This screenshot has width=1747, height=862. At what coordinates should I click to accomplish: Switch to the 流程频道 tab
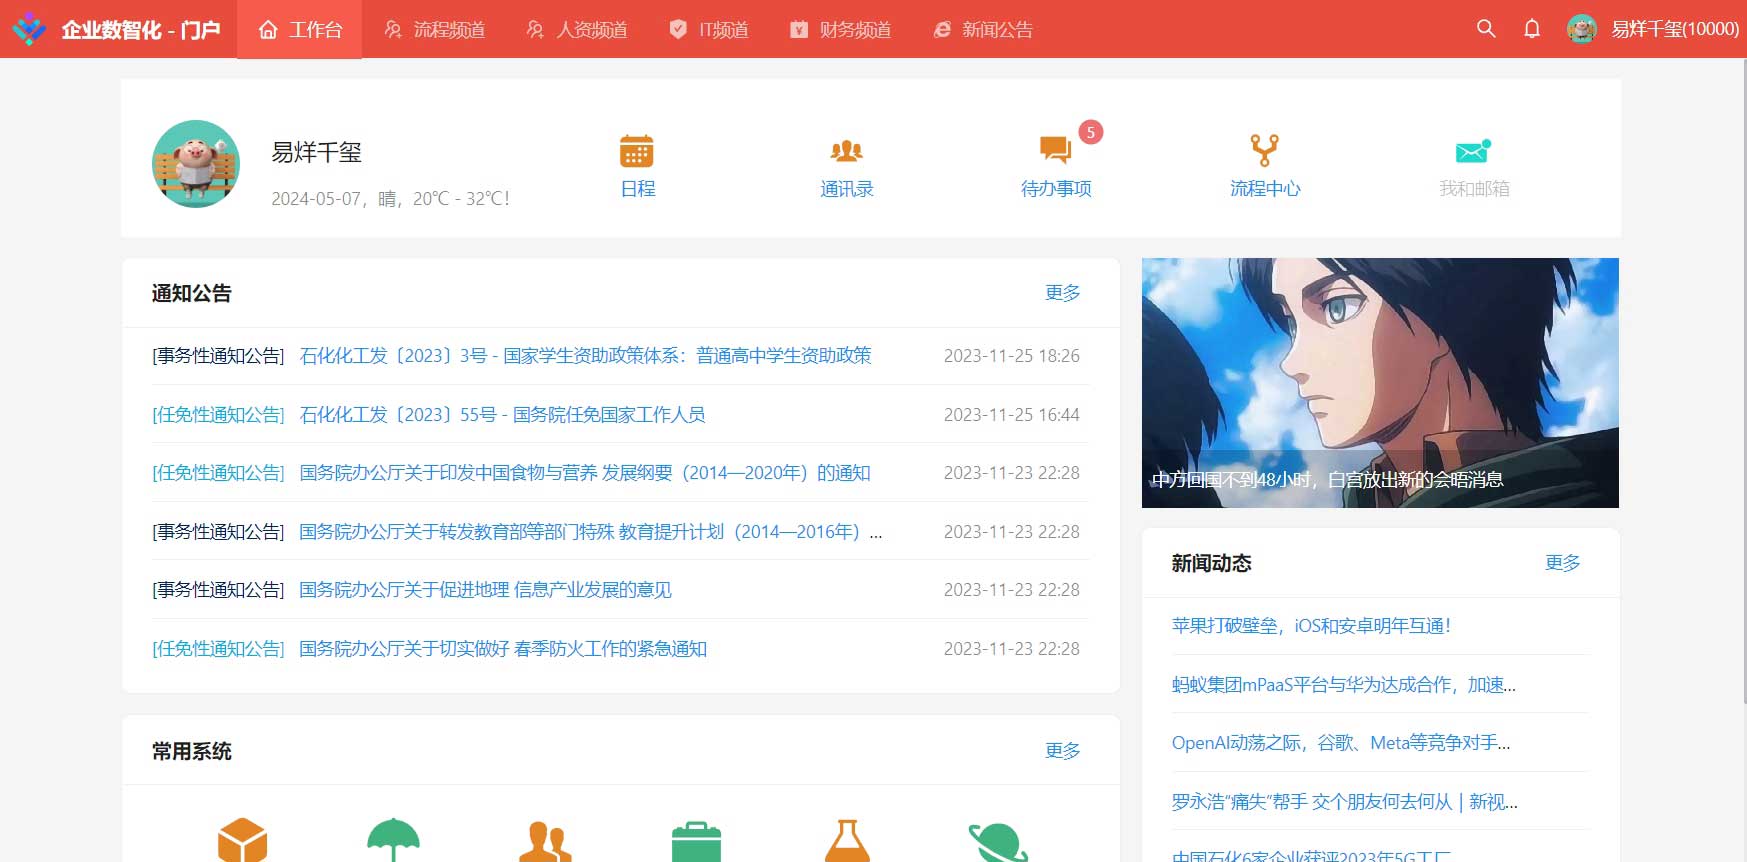[435, 30]
